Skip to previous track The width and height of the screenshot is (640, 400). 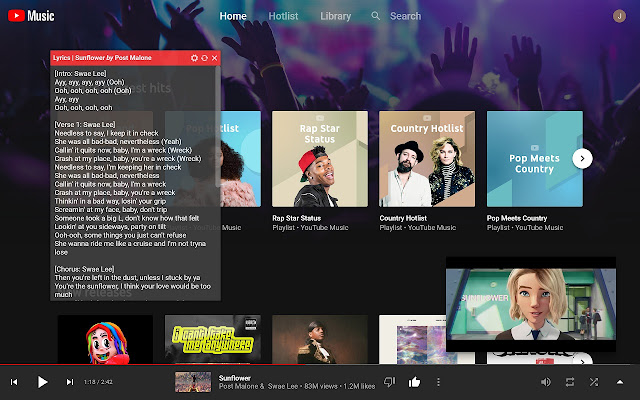[x=14, y=382]
